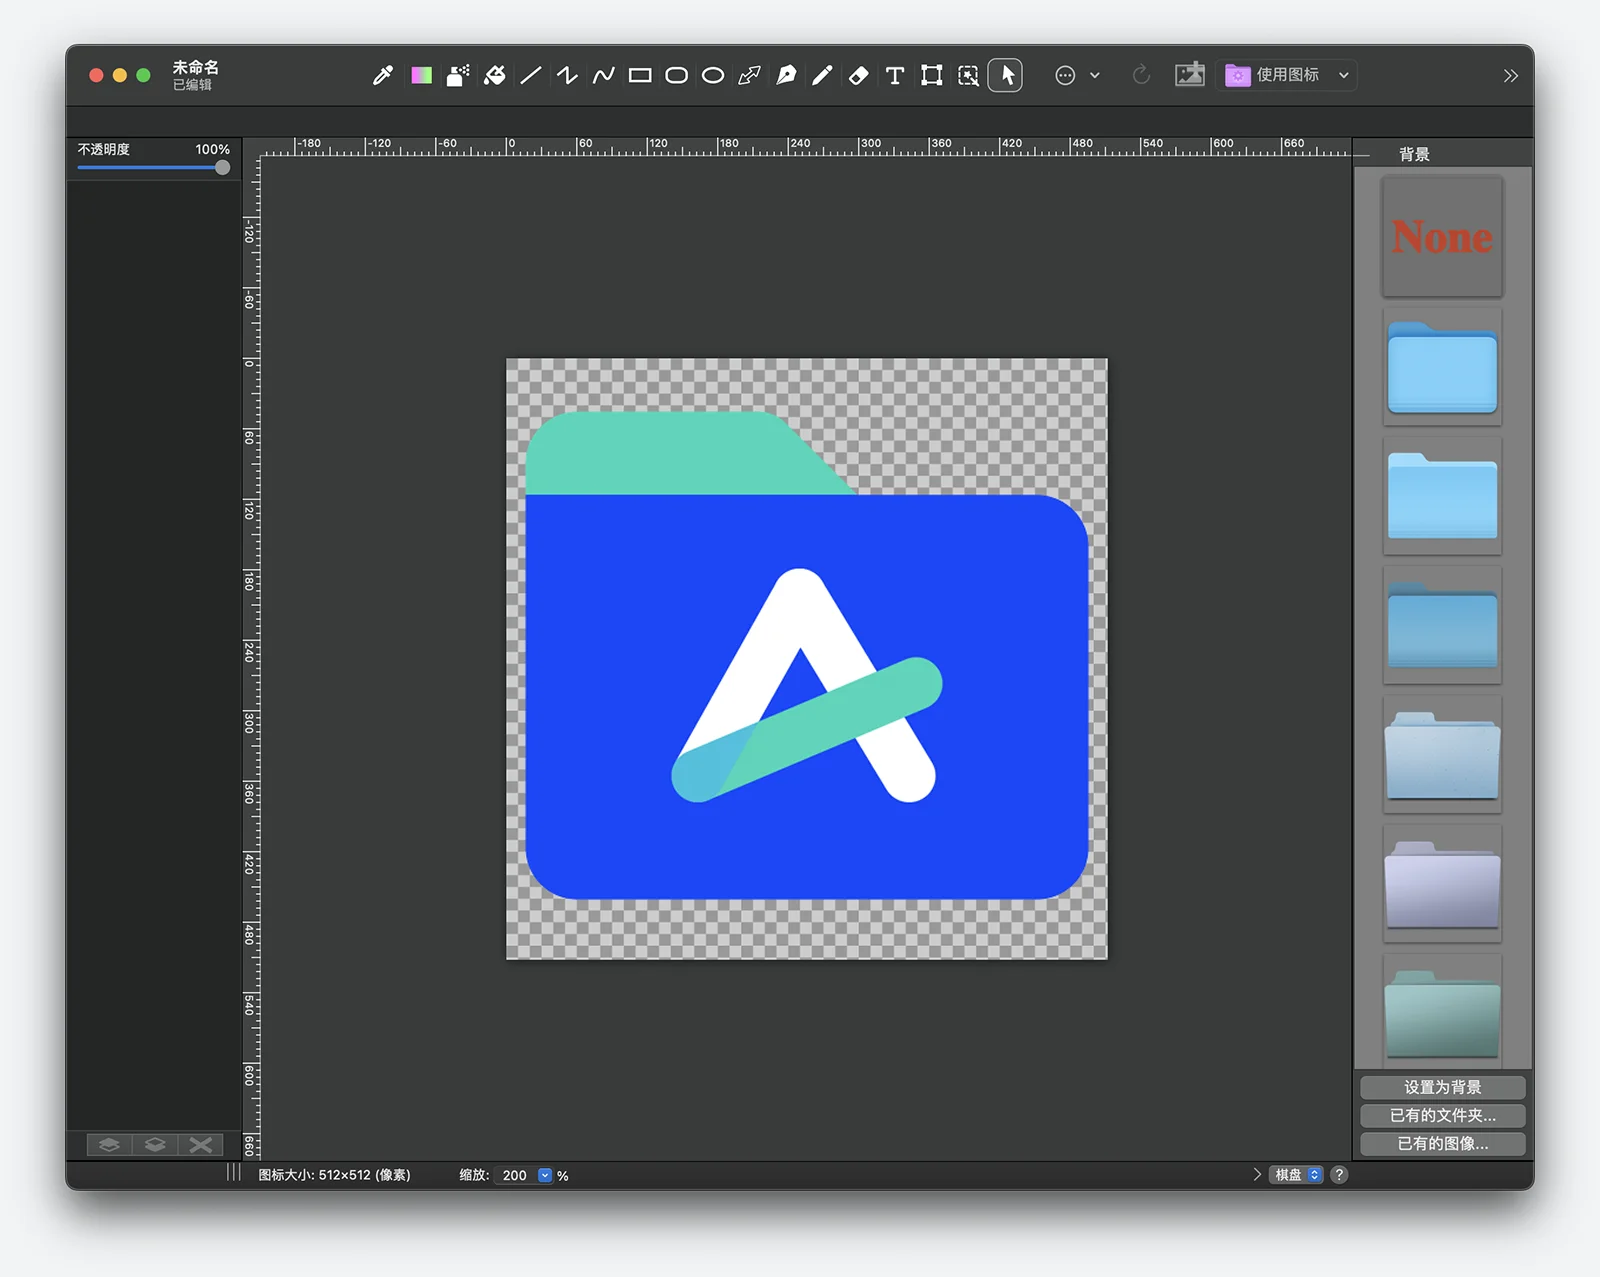The height and width of the screenshot is (1277, 1600).
Task: Select the curve line tool
Action: pyautogui.click(x=604, y=75)
